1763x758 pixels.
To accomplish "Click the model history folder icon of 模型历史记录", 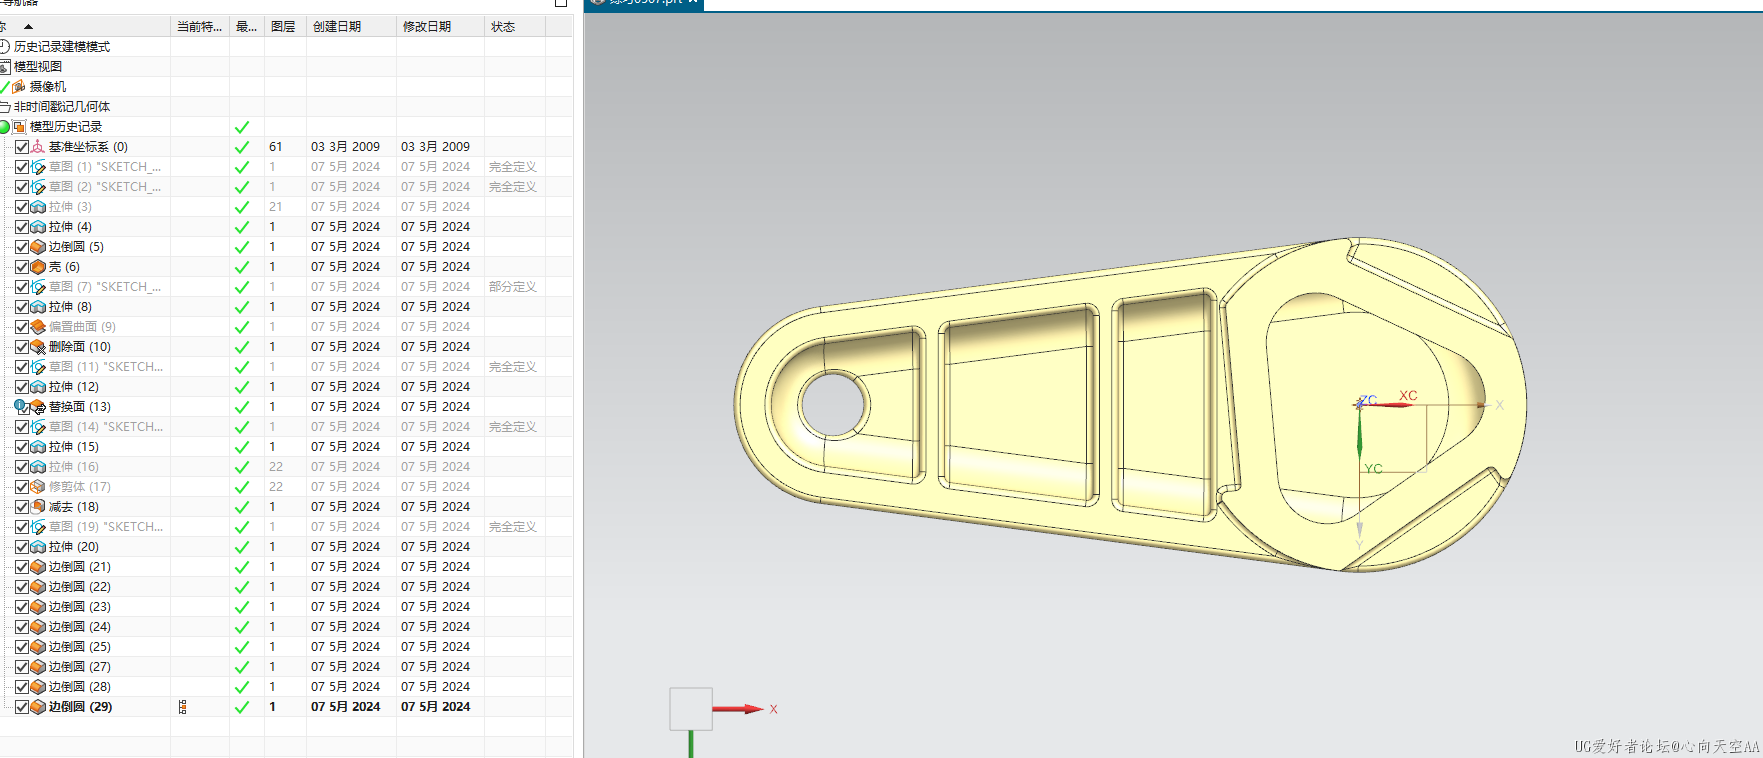I will coord(19,127).
